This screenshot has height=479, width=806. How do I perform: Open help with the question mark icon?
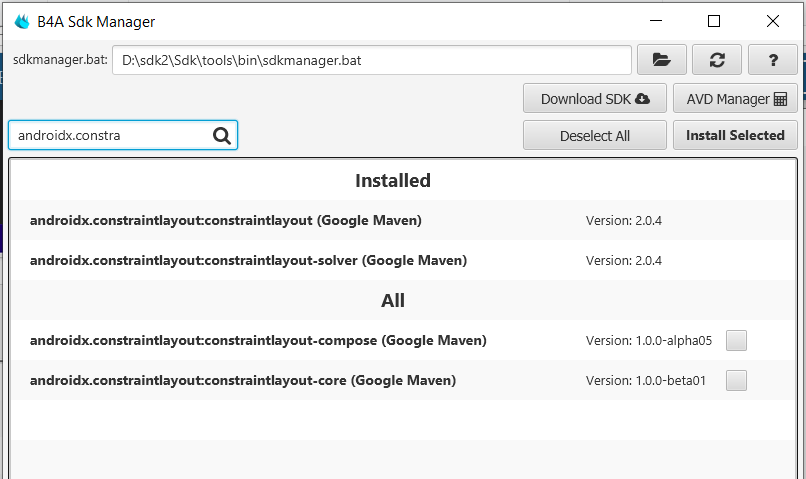[x=773, y=60]
